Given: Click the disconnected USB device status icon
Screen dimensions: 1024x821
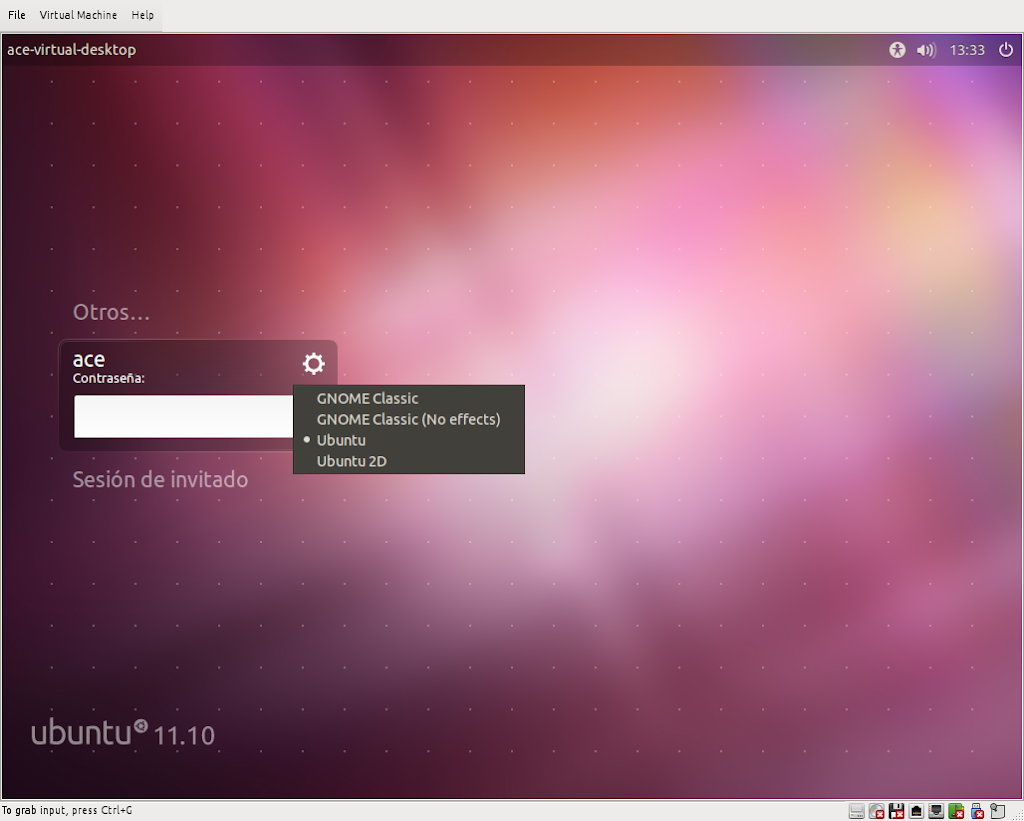Looking at the screenshot, I should (977, 811).
